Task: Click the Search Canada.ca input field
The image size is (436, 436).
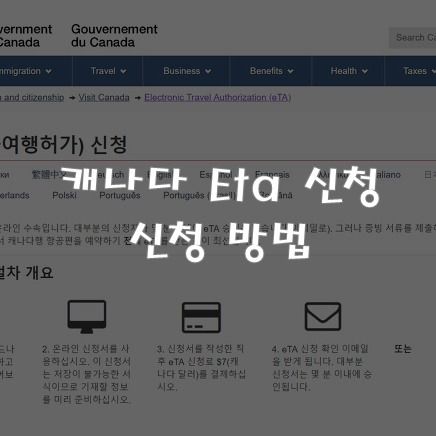Action: pos(413,38)
